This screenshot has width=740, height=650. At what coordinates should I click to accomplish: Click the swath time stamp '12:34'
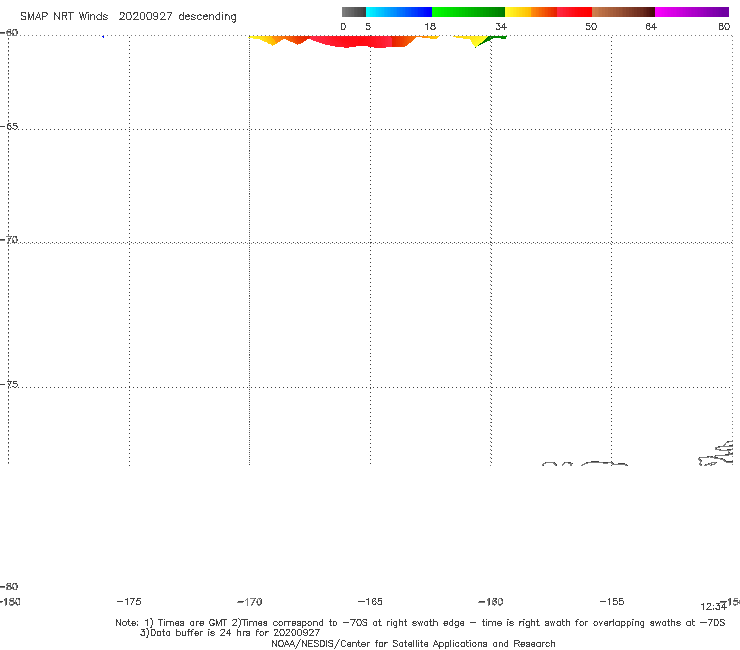713,607
